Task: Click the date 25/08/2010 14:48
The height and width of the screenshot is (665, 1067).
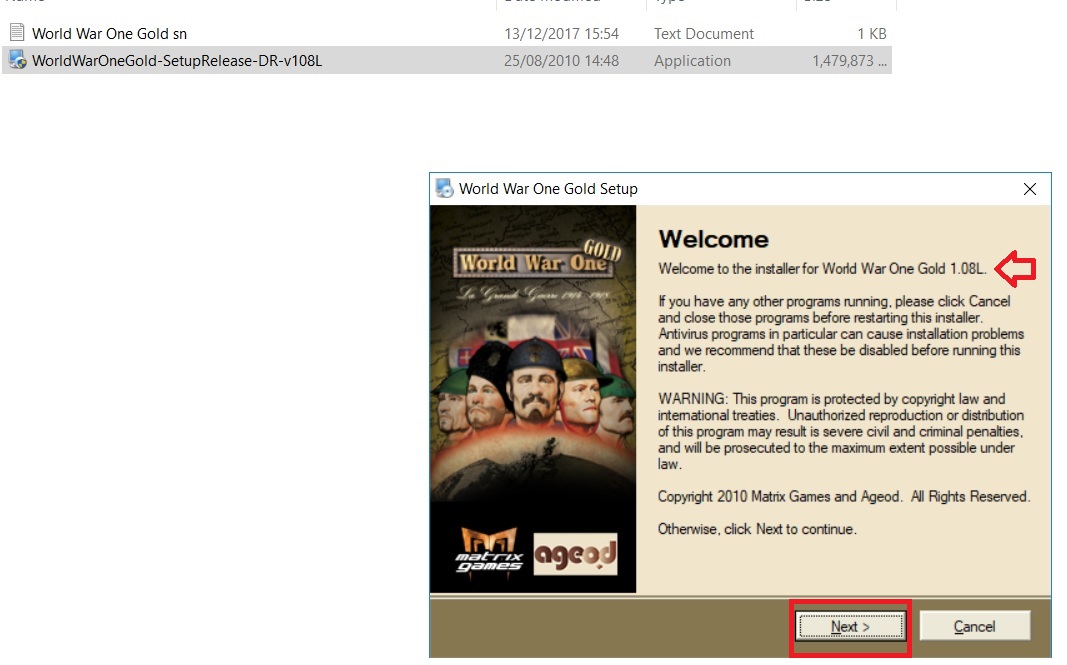Action: [561, 61]
